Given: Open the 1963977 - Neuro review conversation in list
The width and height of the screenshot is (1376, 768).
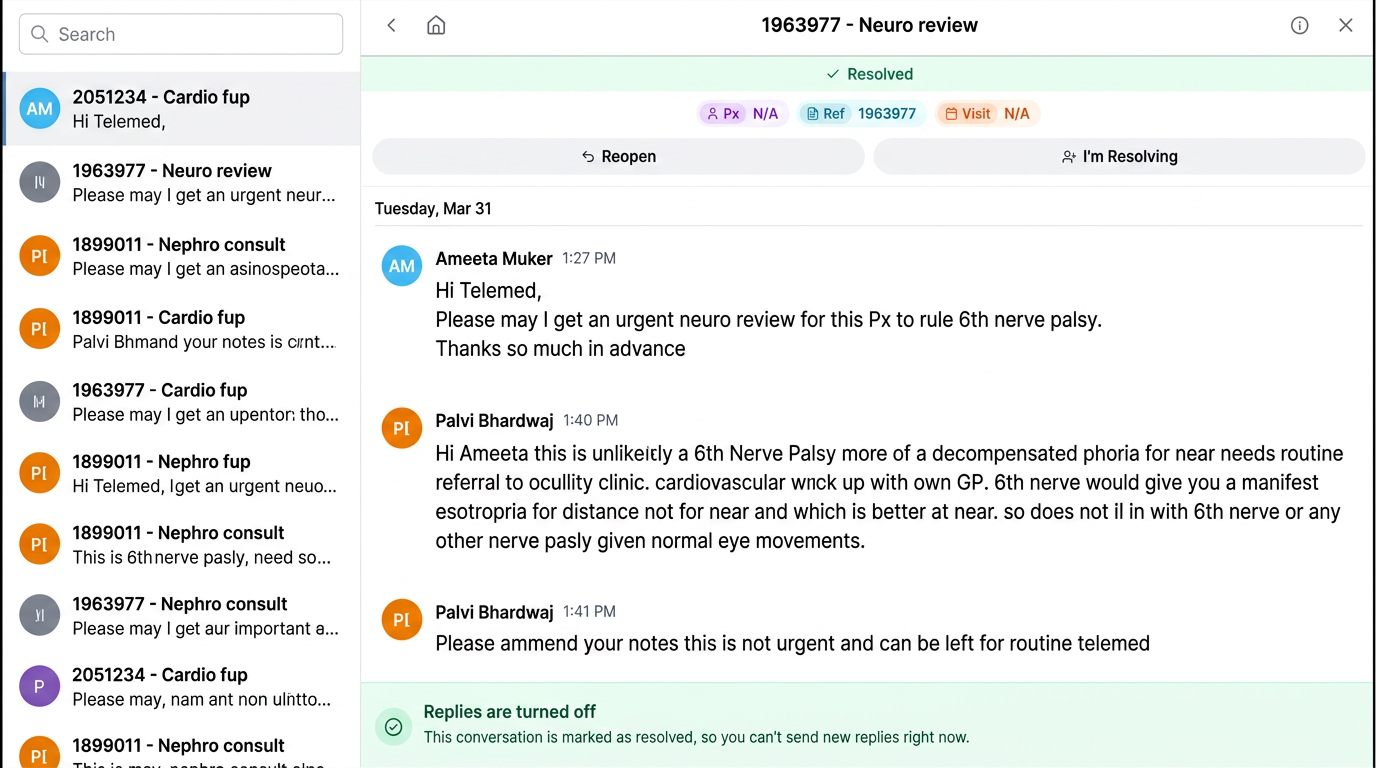Looking at the screenshot, I should point(181,182).
